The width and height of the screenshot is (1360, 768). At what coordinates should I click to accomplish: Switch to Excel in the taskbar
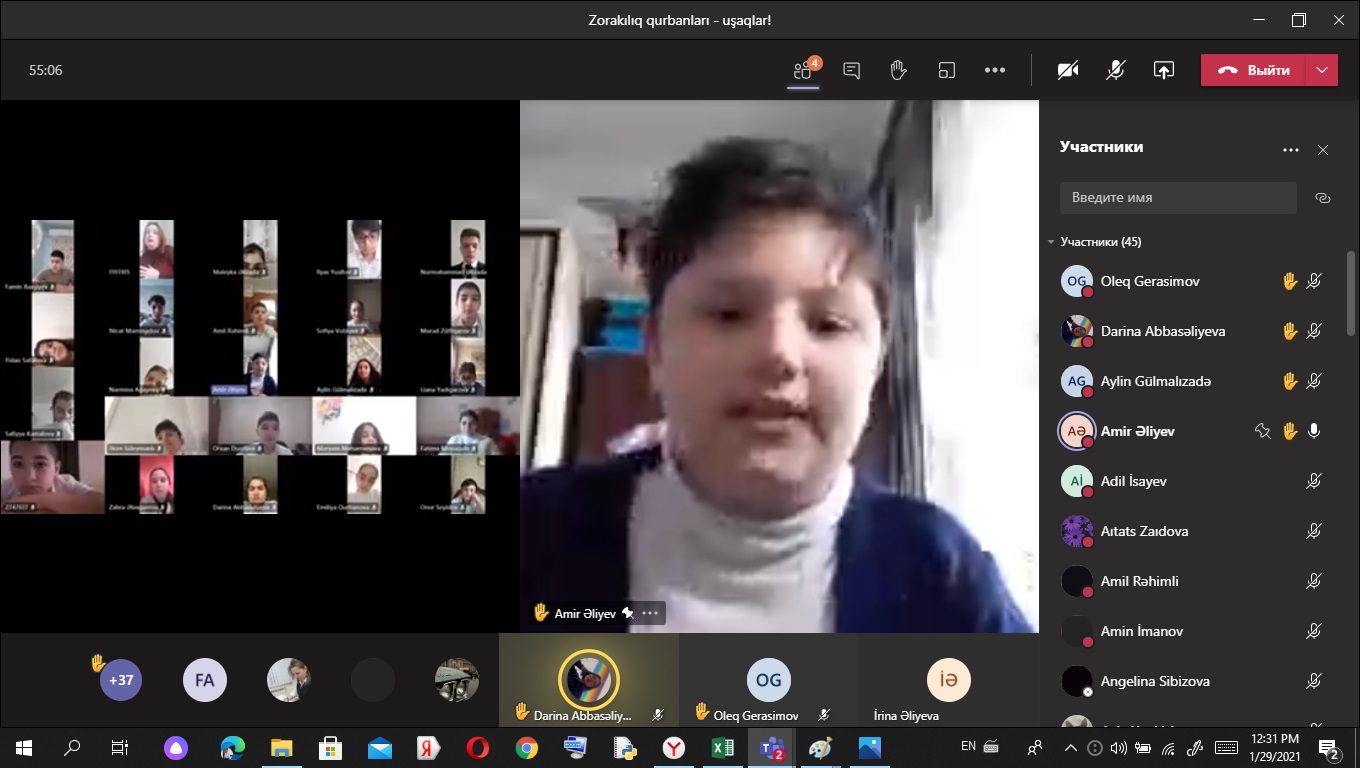tap(722, 748)
